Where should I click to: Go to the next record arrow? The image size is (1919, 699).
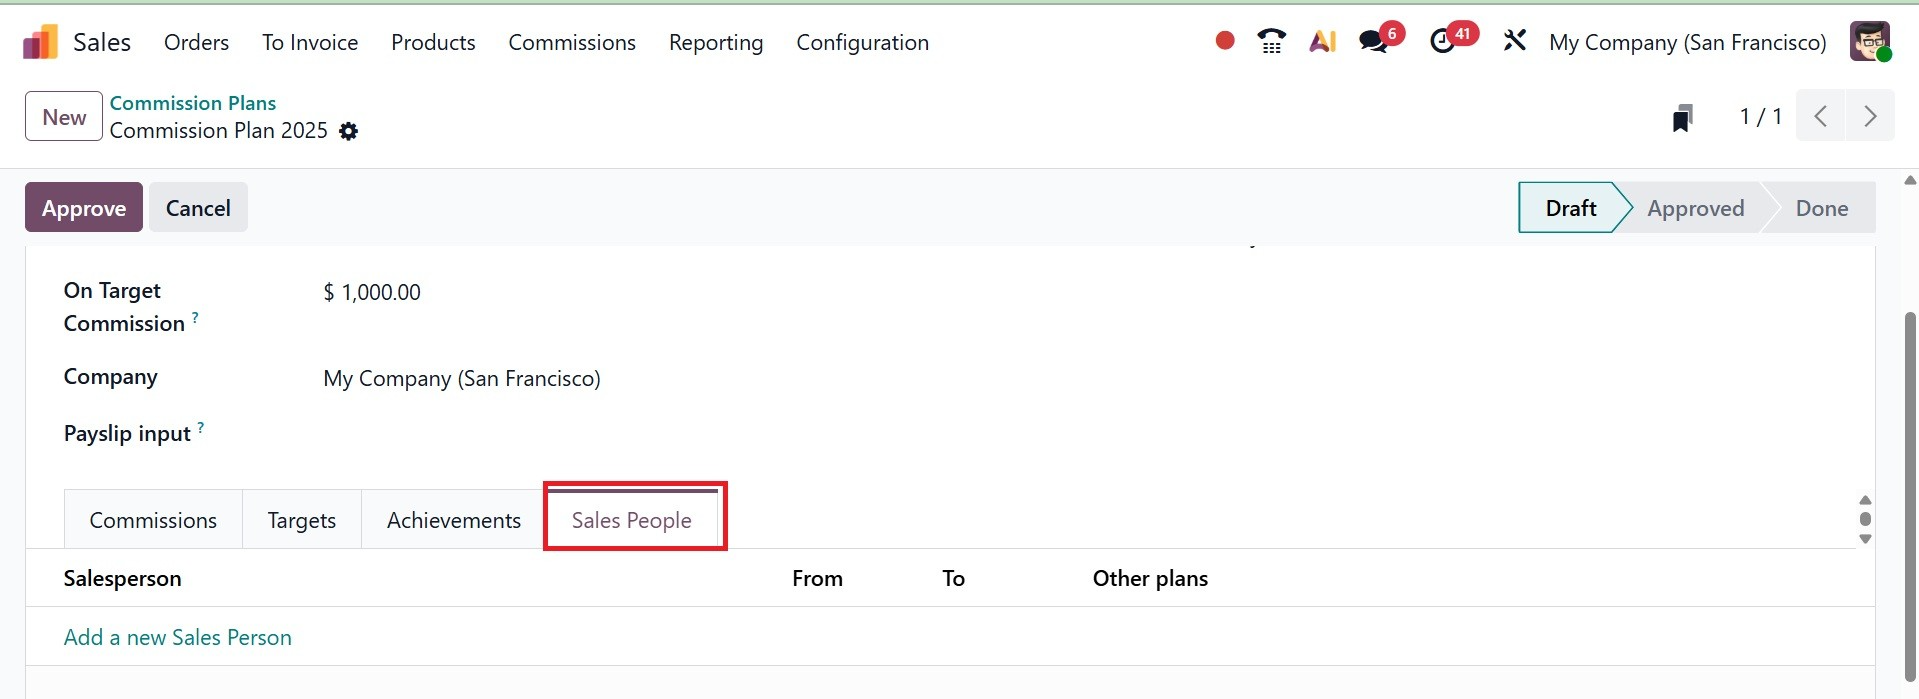[x=1869, y=116]
